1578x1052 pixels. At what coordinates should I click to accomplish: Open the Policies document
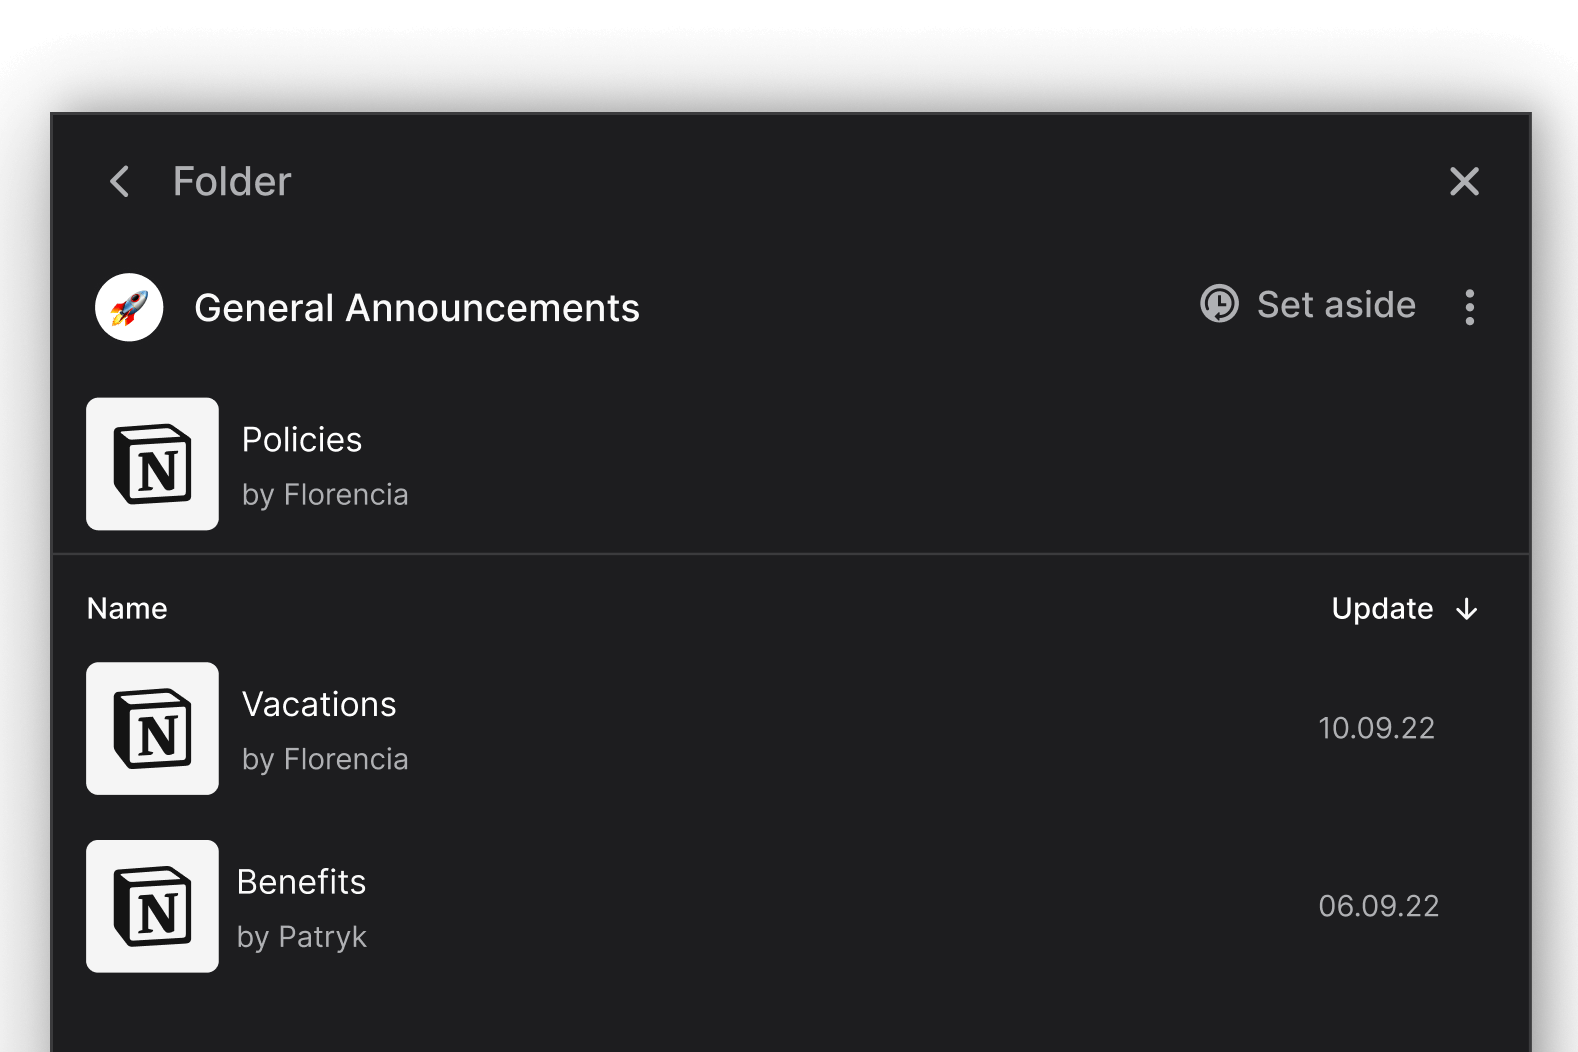[x=303, y=440]
